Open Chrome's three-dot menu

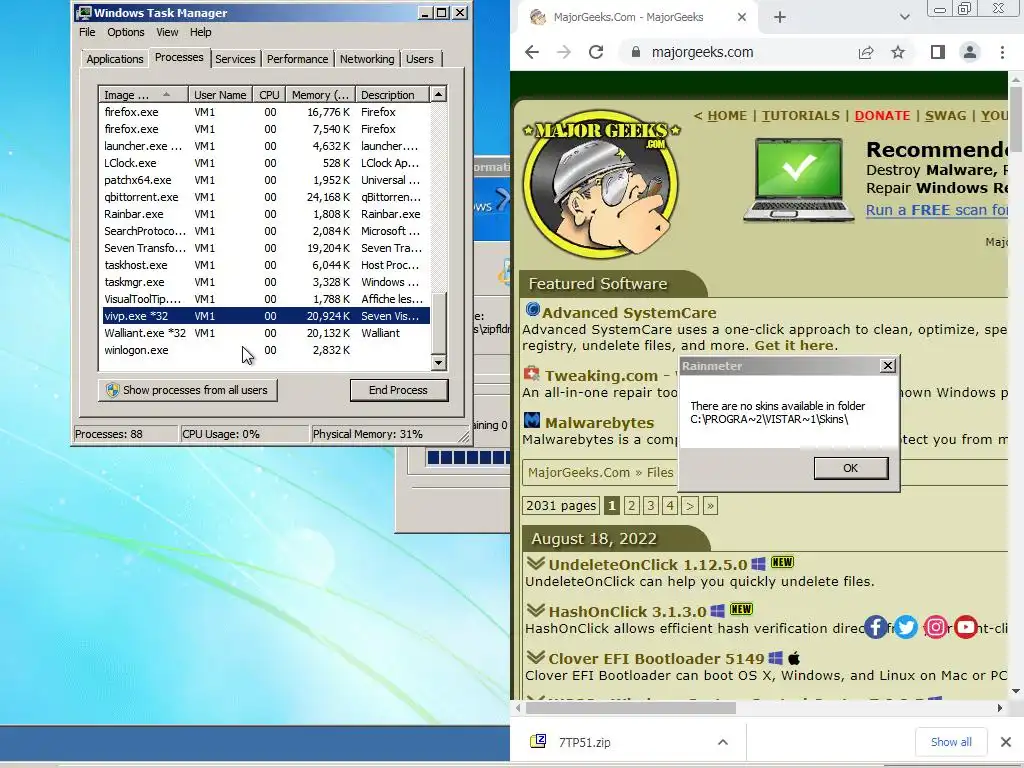point(1002,52)
